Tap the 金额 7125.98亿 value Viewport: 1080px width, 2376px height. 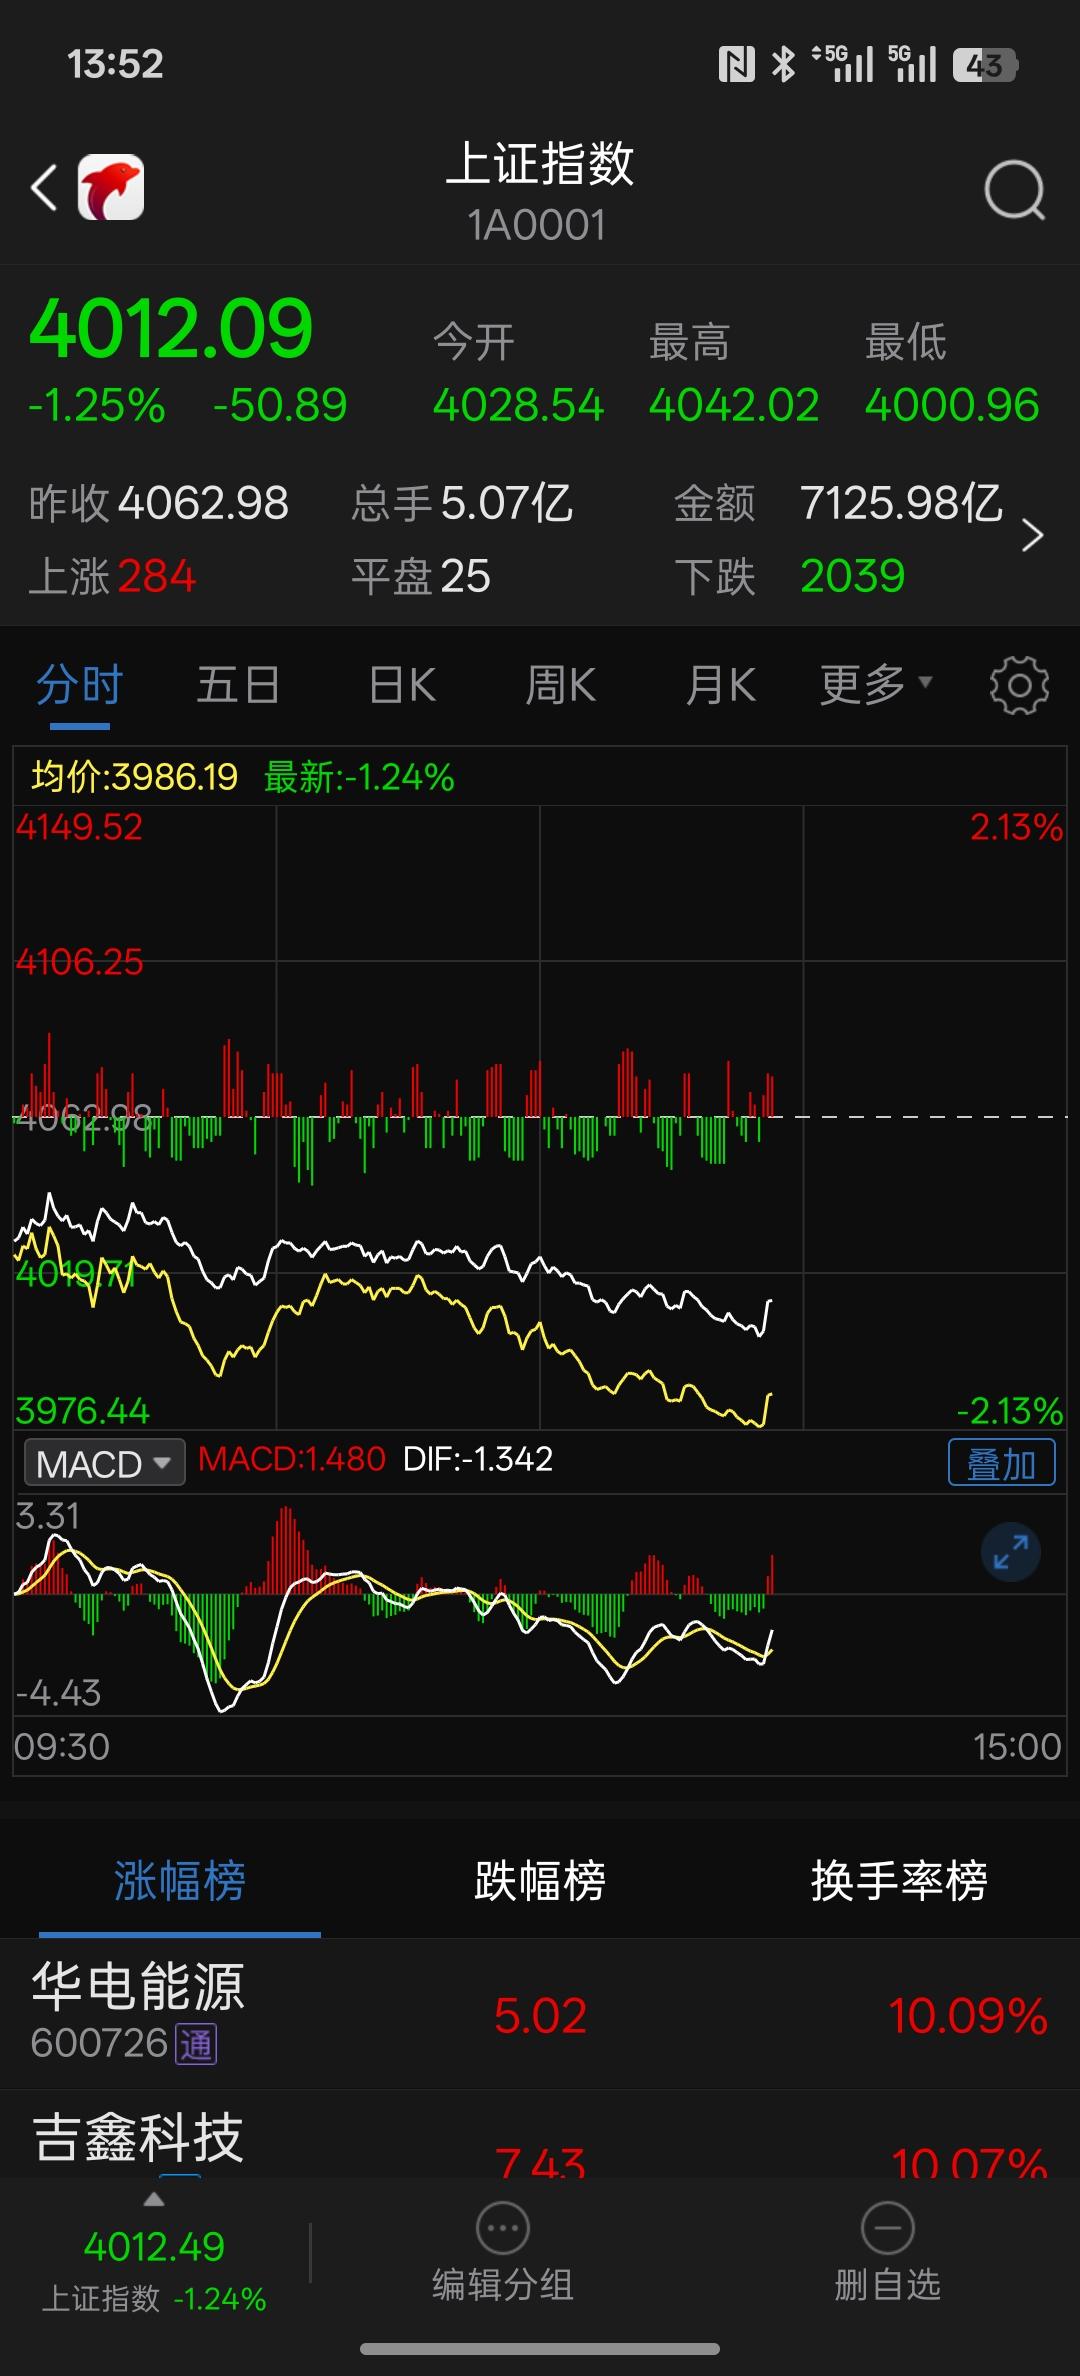(838, 503)
